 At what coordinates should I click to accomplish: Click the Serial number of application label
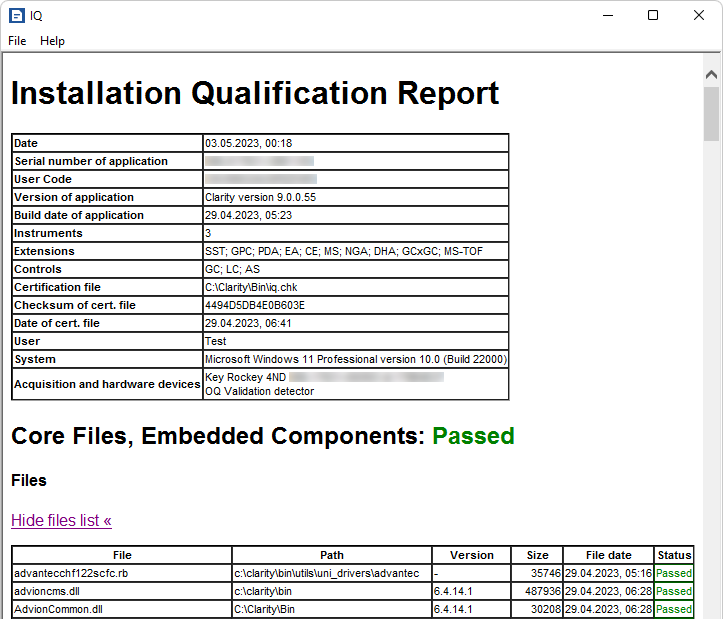click(x=91, y=161)
